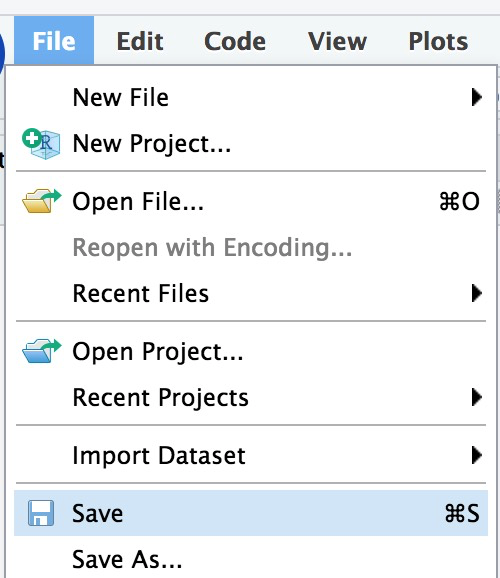Expand the Import Dataset submenu arrow
This screenshot has height=578, width=500.
click(476, 455)
